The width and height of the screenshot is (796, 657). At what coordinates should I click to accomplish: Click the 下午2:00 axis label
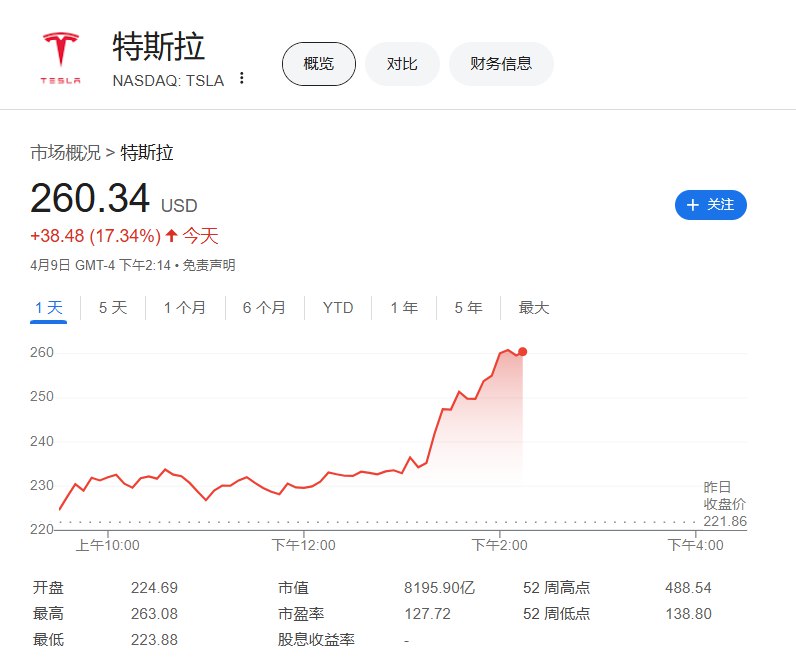pos(500,545)
